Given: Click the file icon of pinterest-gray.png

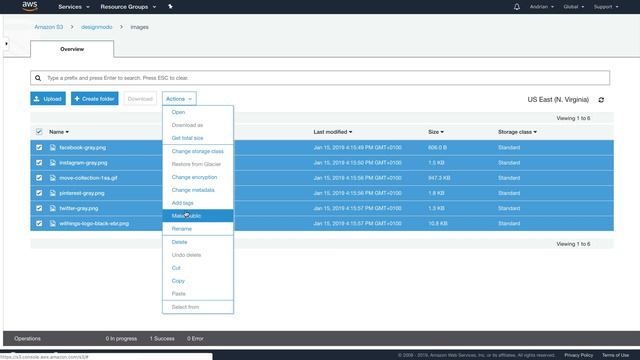Looking at the screenshot, I should 53,193.
